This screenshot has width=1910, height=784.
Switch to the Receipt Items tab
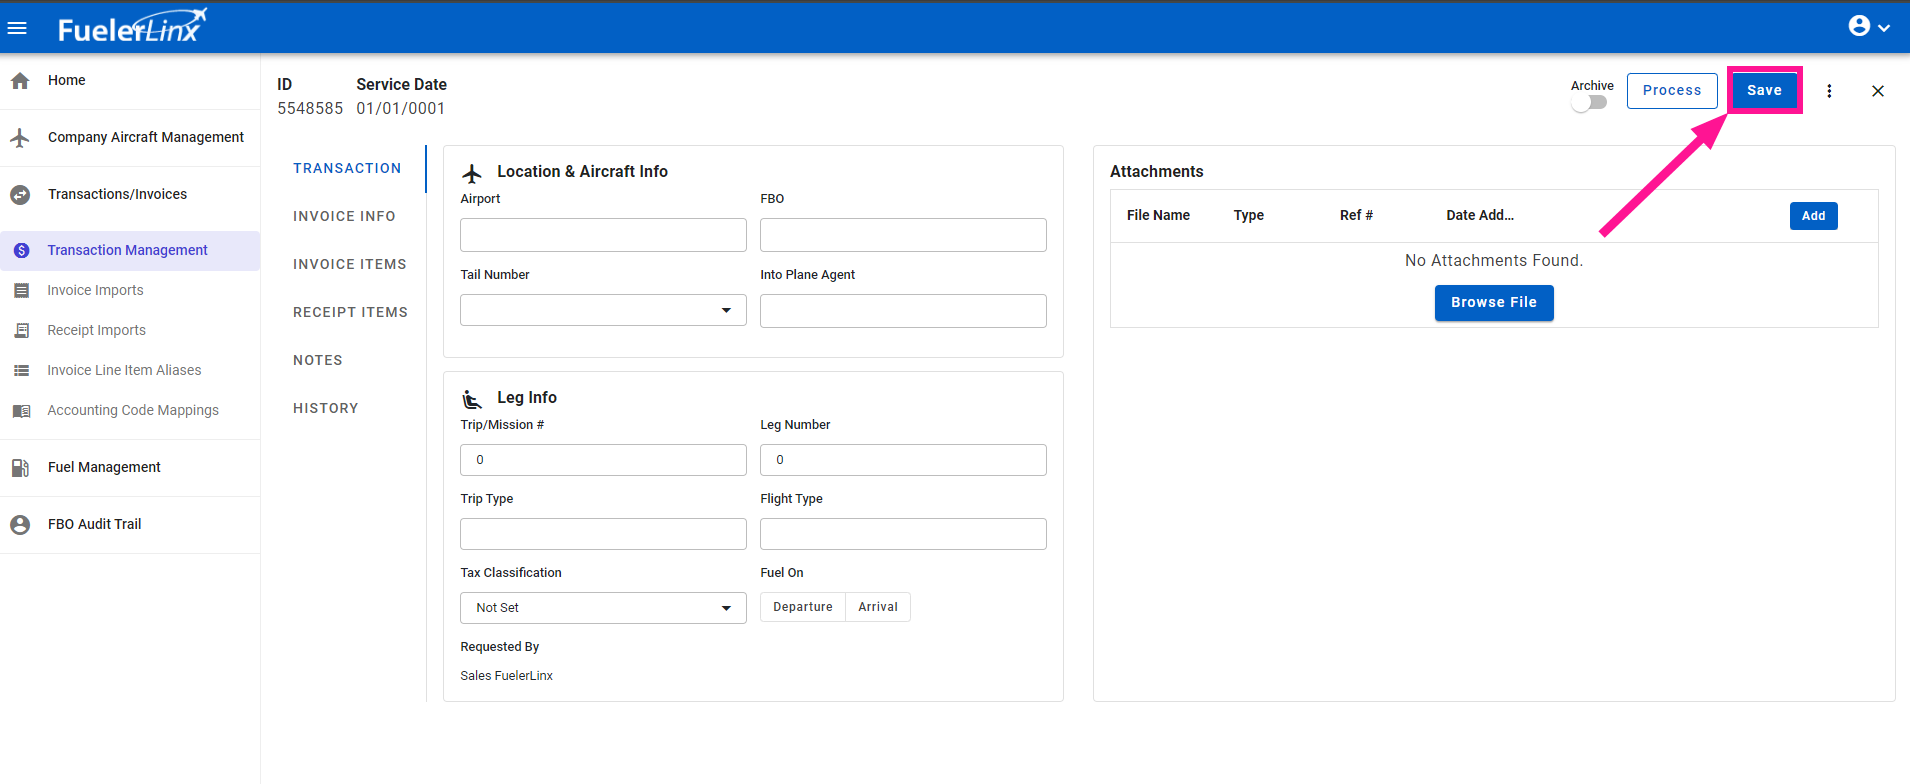(x=350, y=312)
